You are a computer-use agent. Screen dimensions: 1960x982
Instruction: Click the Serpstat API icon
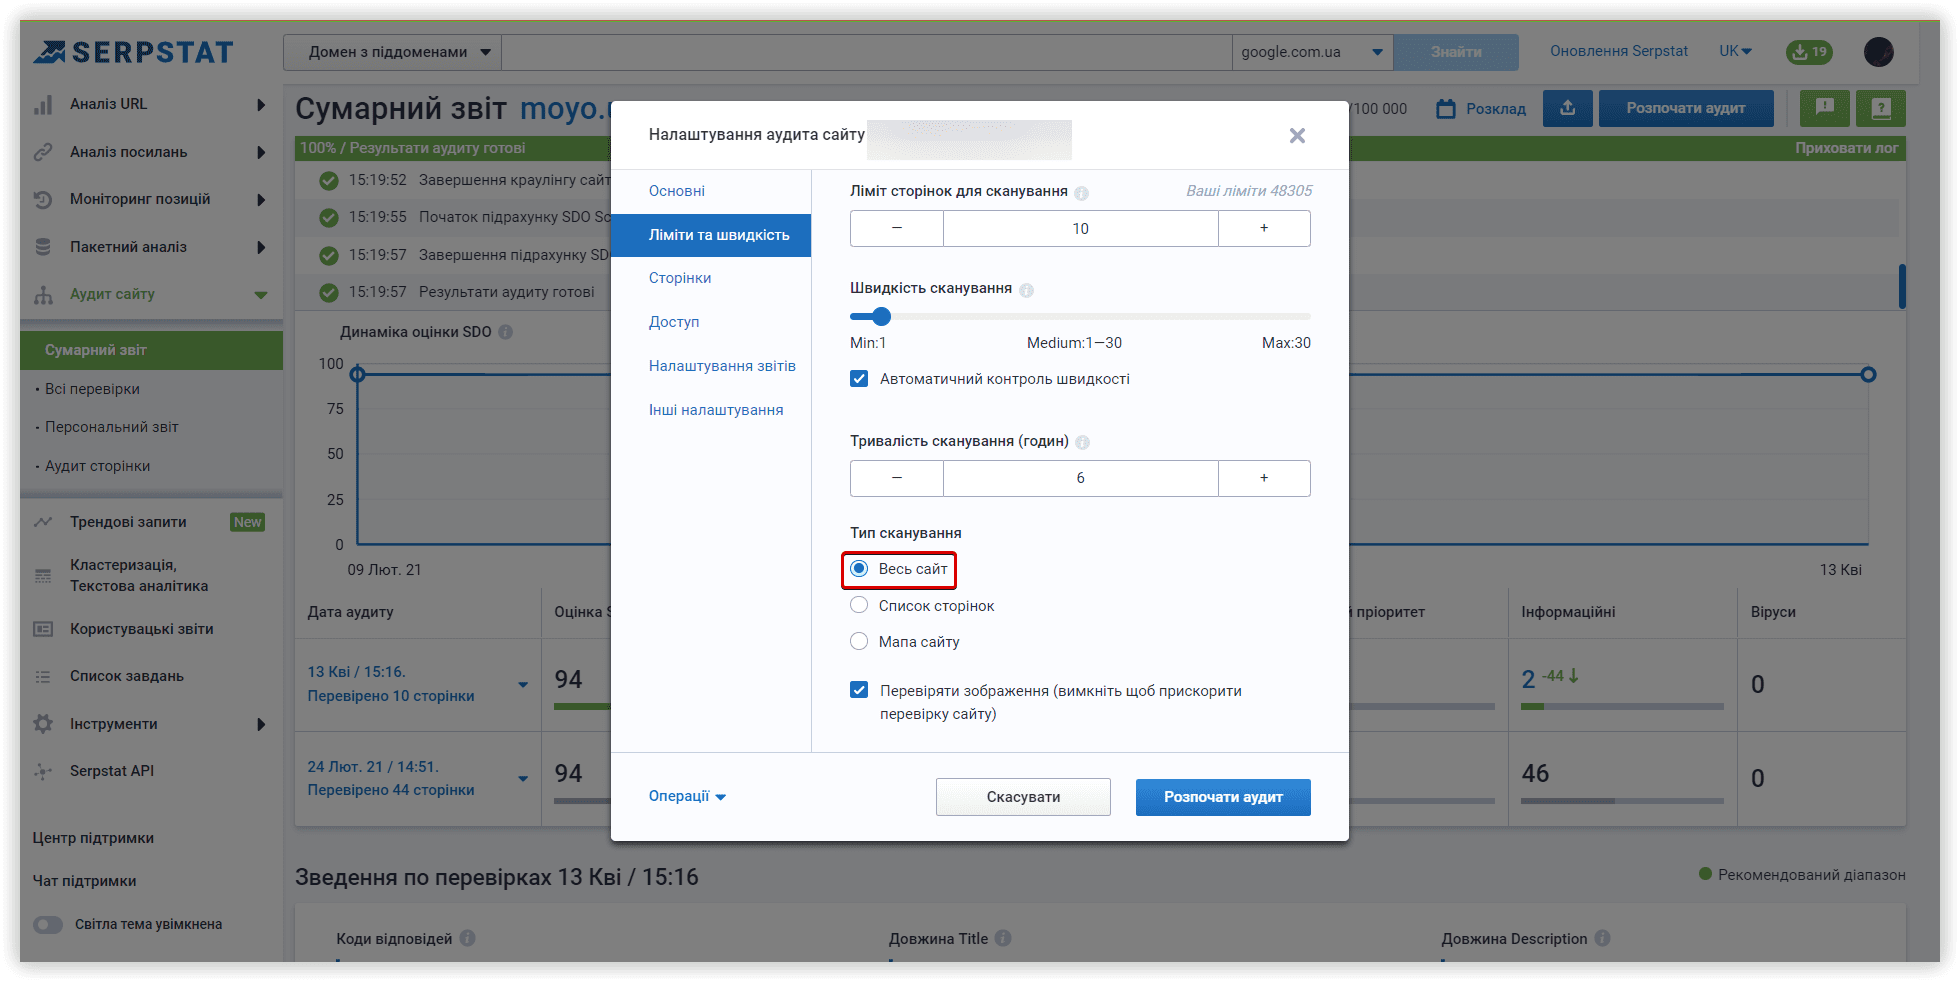43,771
